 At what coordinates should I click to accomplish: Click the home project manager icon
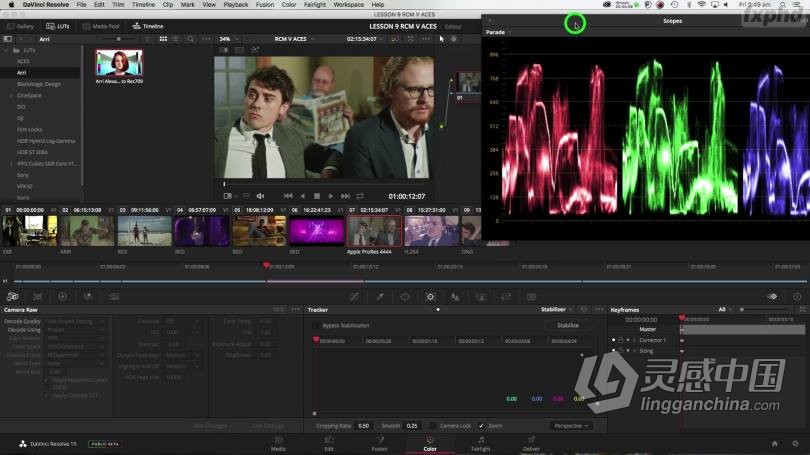[x=775, y=443]
